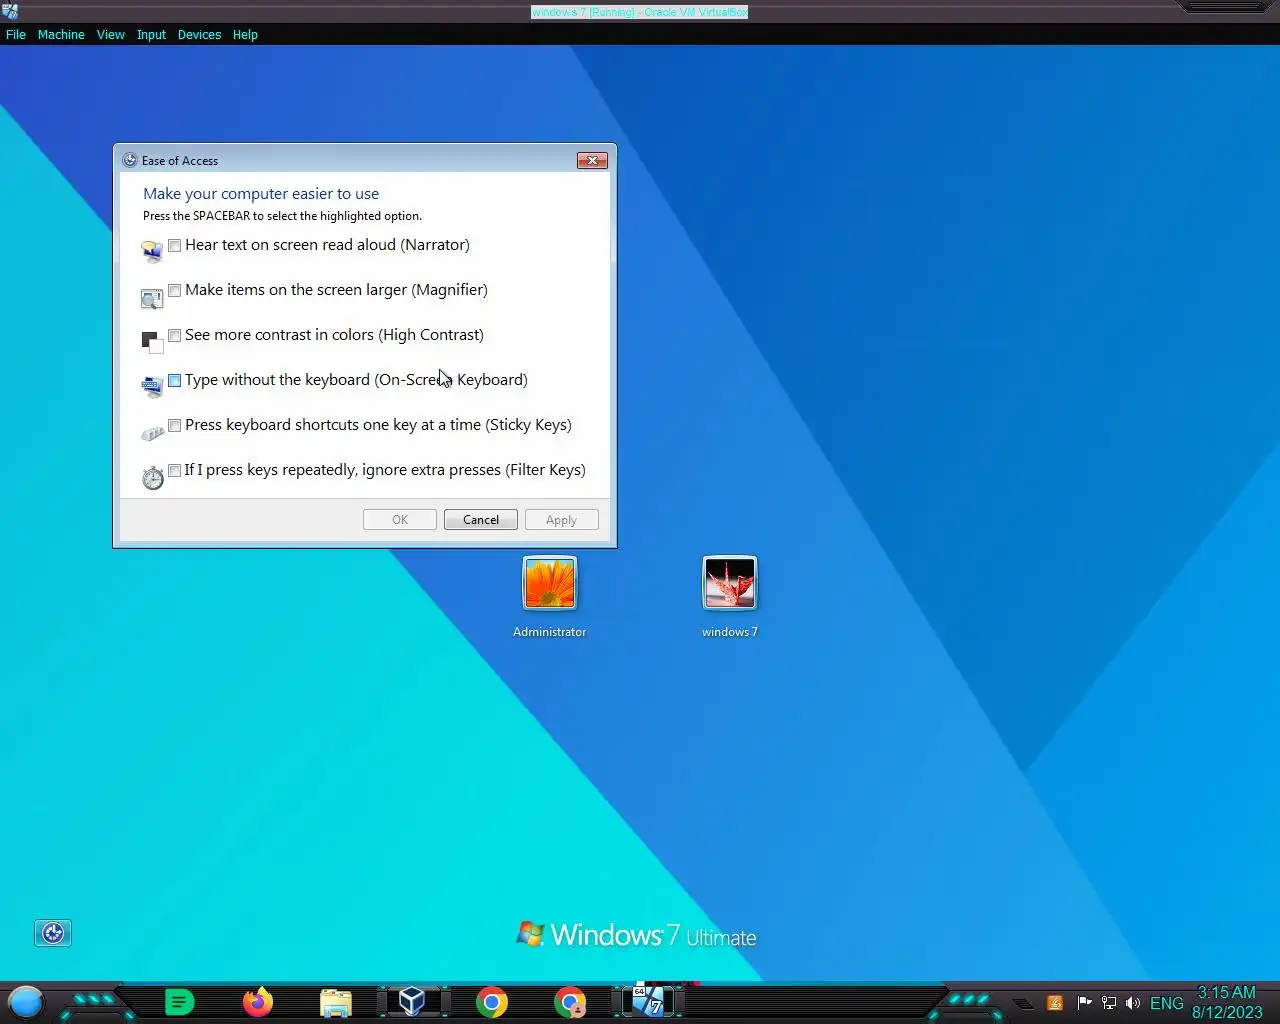Viewport: 1280px width, 1024px height.
Task: Close the Ease of Access dialog
Action: coord(592,160)
